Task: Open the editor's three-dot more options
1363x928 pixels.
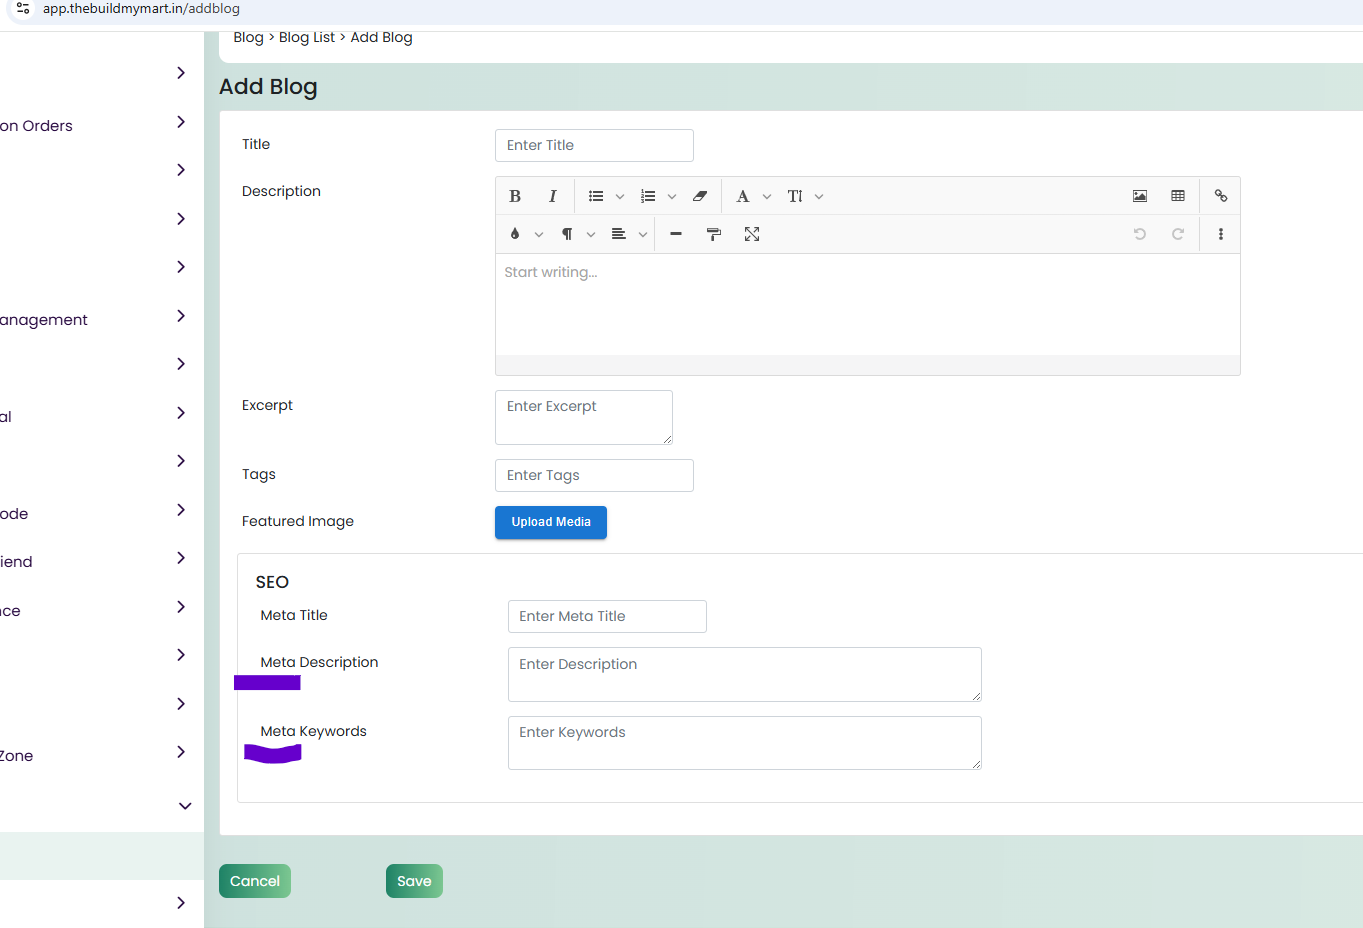Action: (1221, 234)
